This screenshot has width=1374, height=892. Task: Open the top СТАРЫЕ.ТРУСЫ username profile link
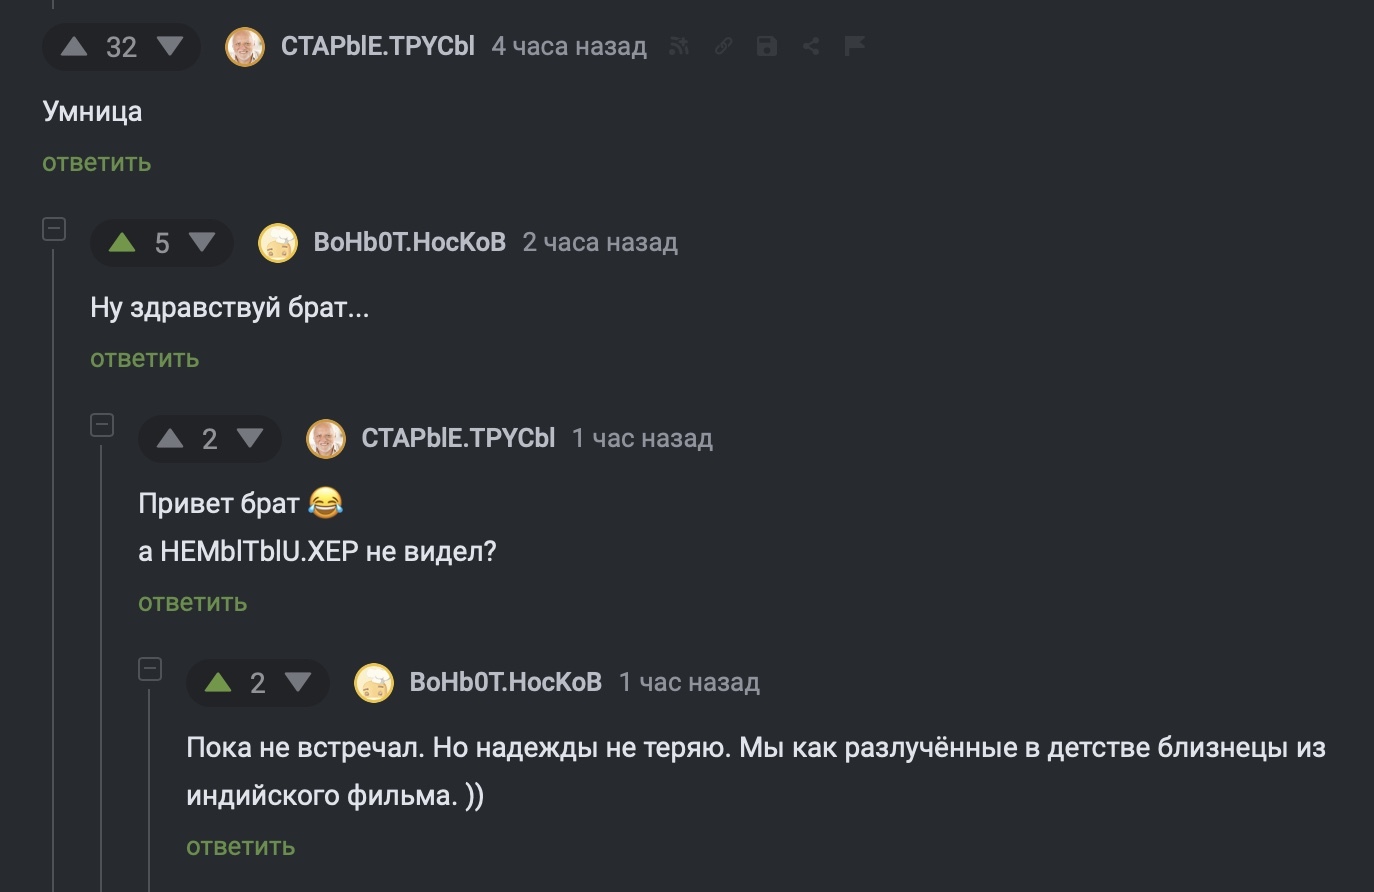pos(377,46)
